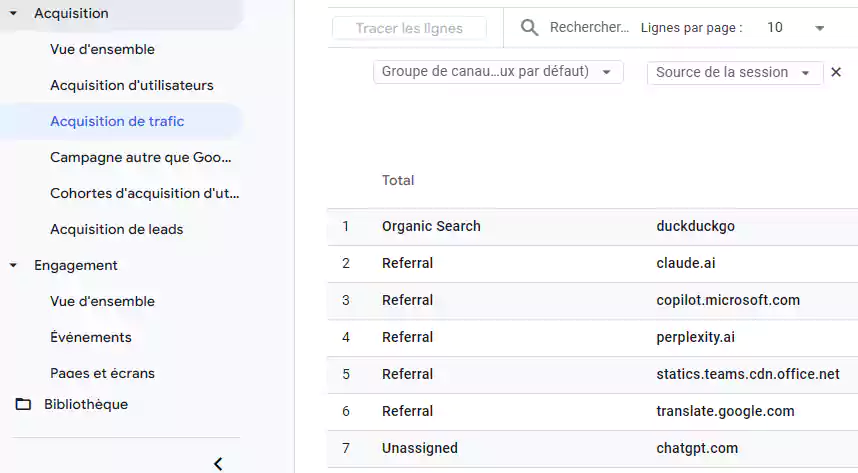Open Vue d'ensemble under Acquisition
The width and height of the screenshot is (858, 473).
pos(102,49)
